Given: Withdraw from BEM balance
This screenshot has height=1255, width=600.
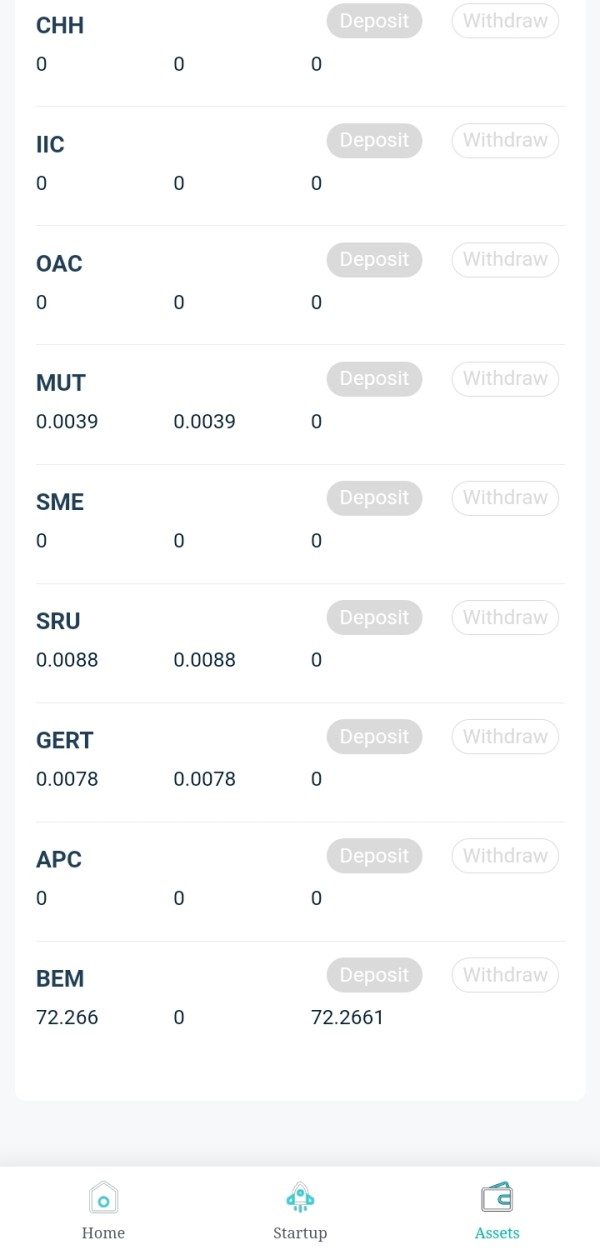Looking at the screenshot, I should [x=505, y=974].
